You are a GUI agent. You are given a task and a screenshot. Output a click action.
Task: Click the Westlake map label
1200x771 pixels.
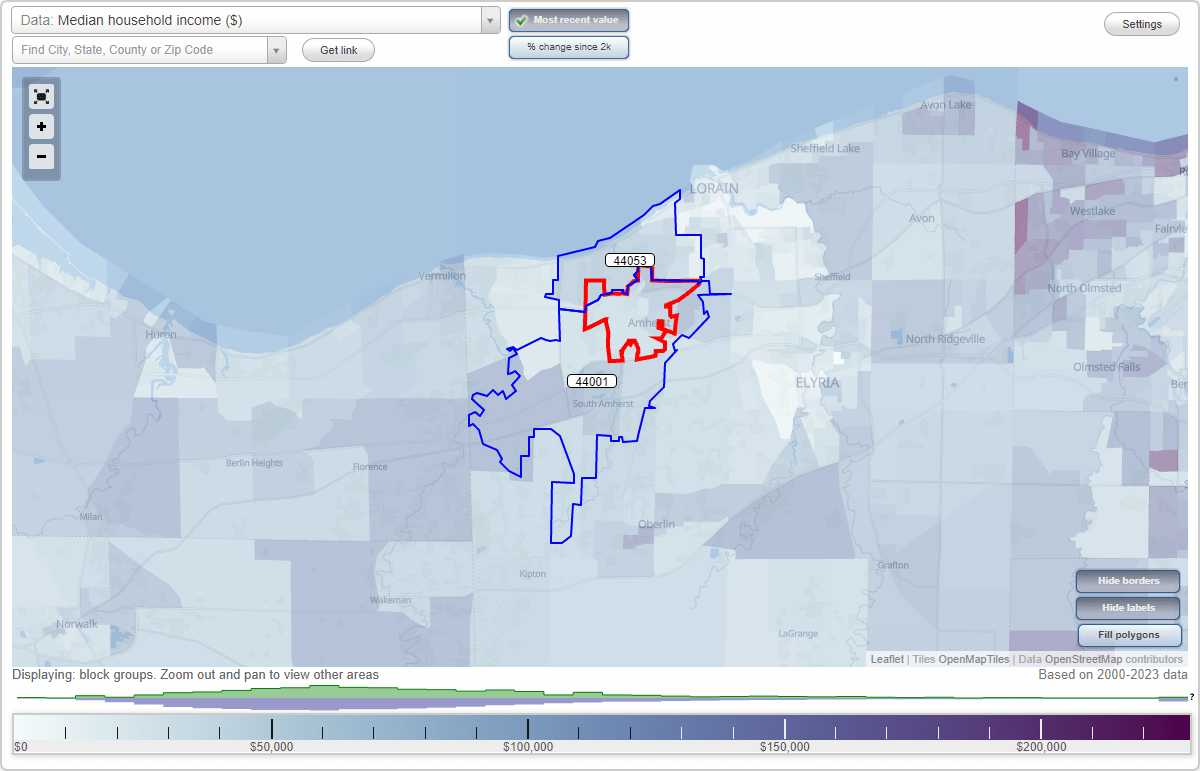(1092, 212)
